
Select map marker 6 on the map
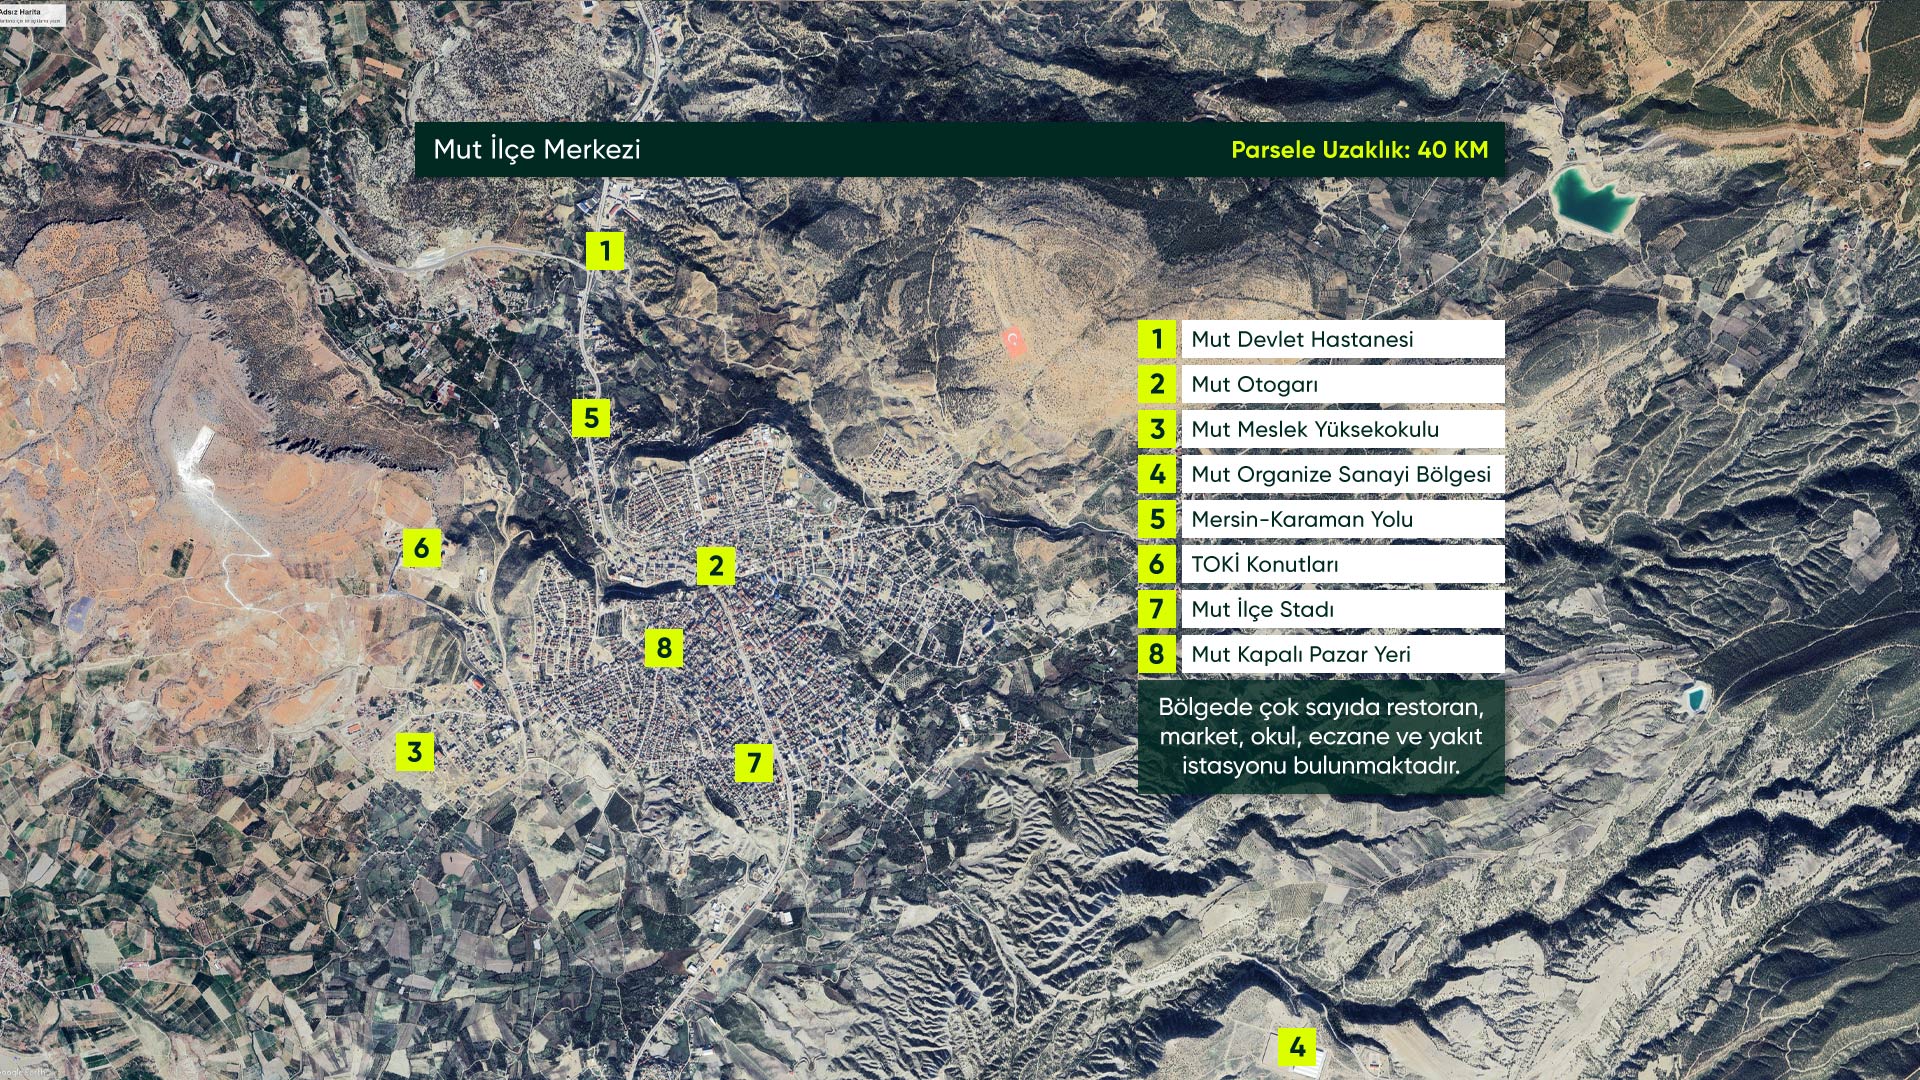421,547
